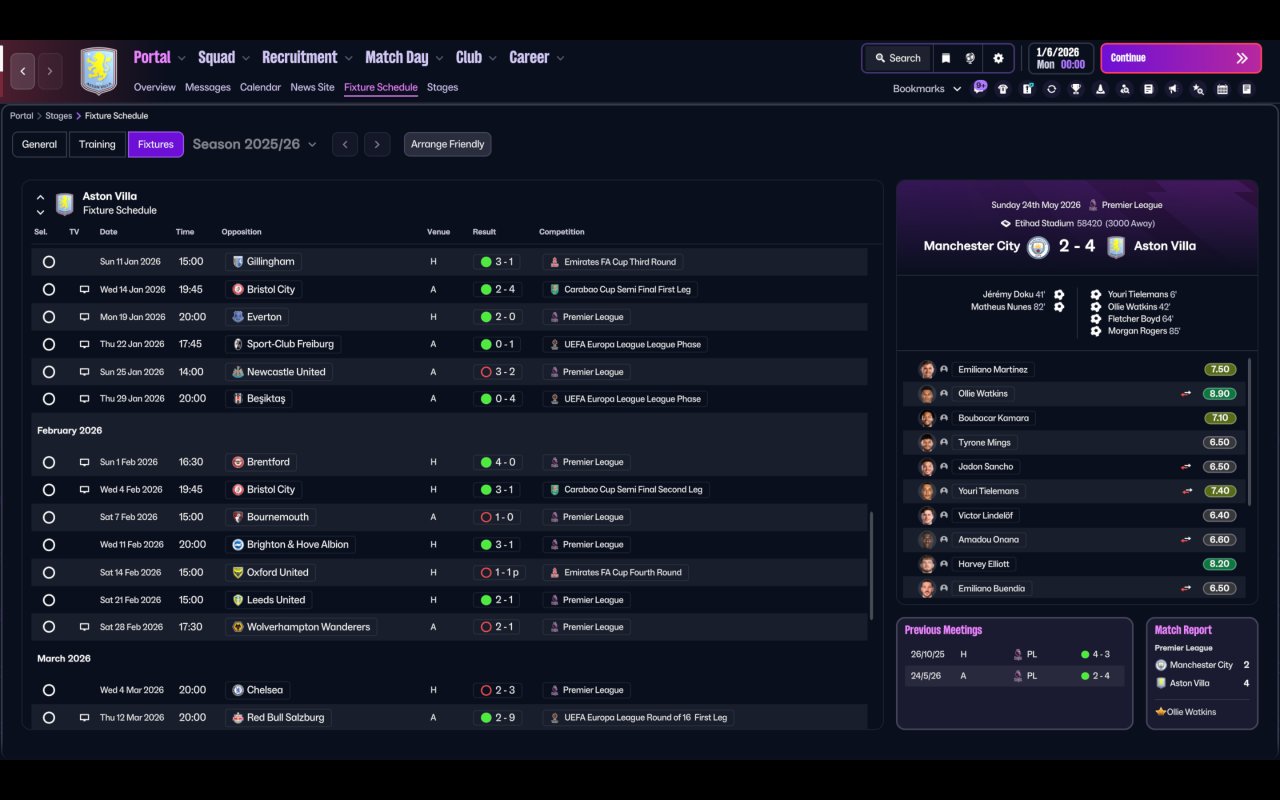Click the date and time display 1/6/2026

pos(1060,58)
